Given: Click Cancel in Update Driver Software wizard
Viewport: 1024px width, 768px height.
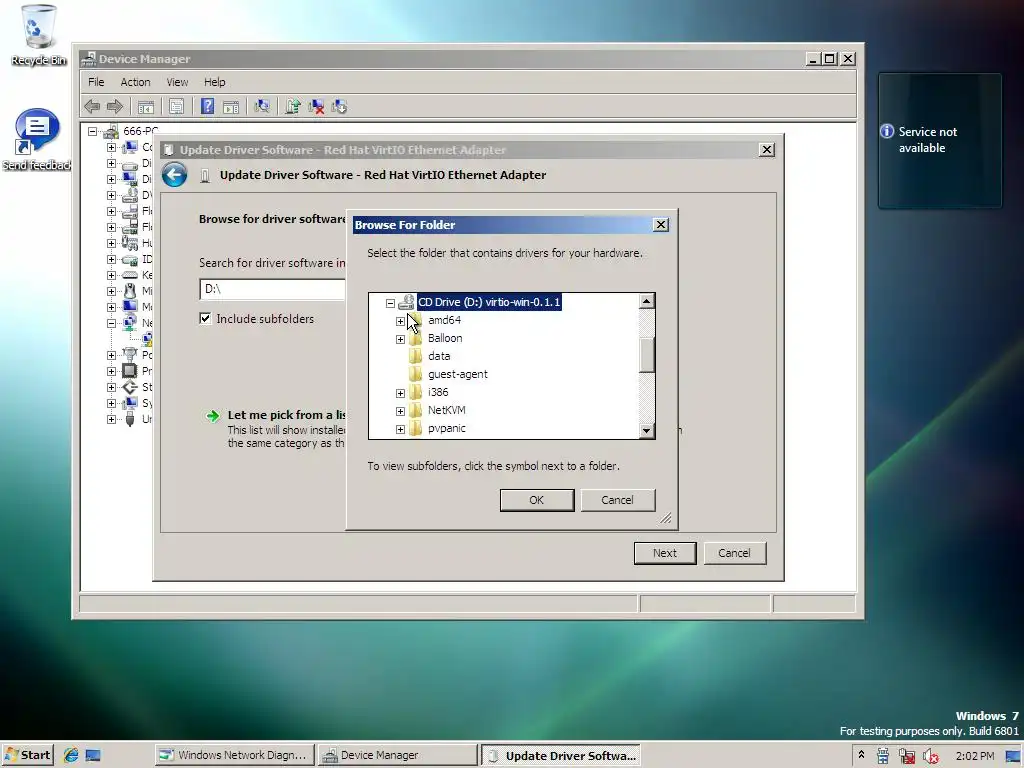Looking at the screenshot, I should [735, 553].
